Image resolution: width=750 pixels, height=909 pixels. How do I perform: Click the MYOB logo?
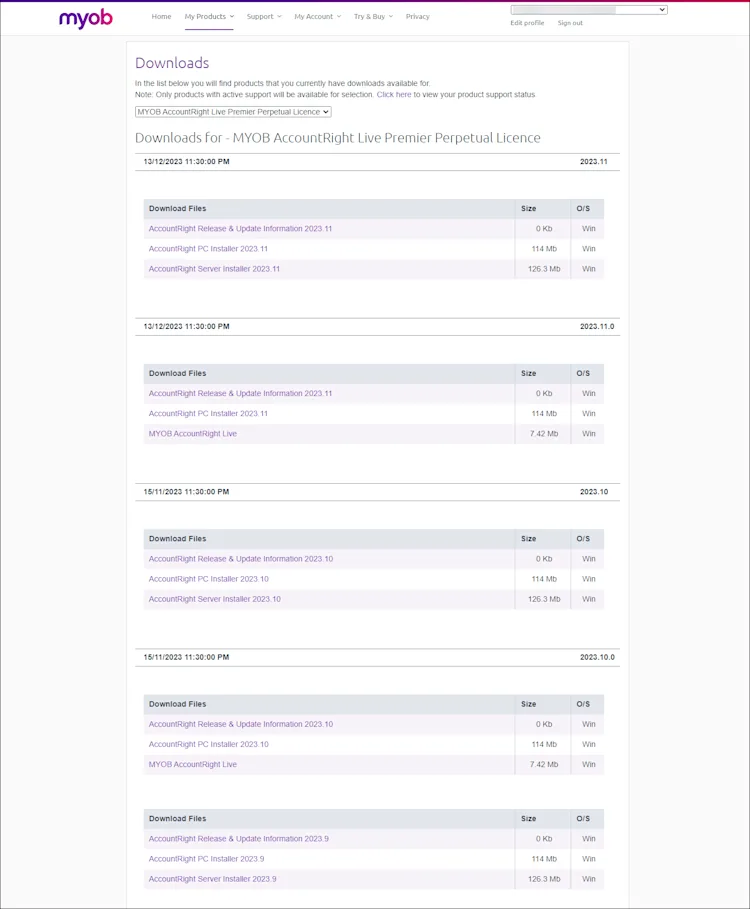point(85,17)
